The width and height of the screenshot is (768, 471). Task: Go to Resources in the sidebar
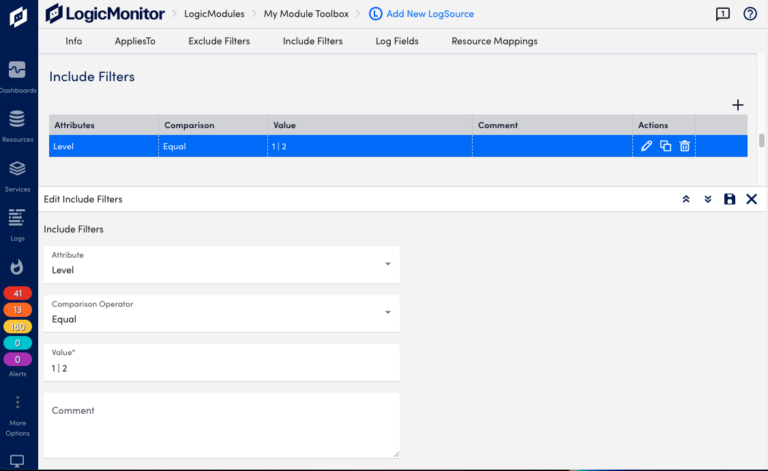point(17,125)
